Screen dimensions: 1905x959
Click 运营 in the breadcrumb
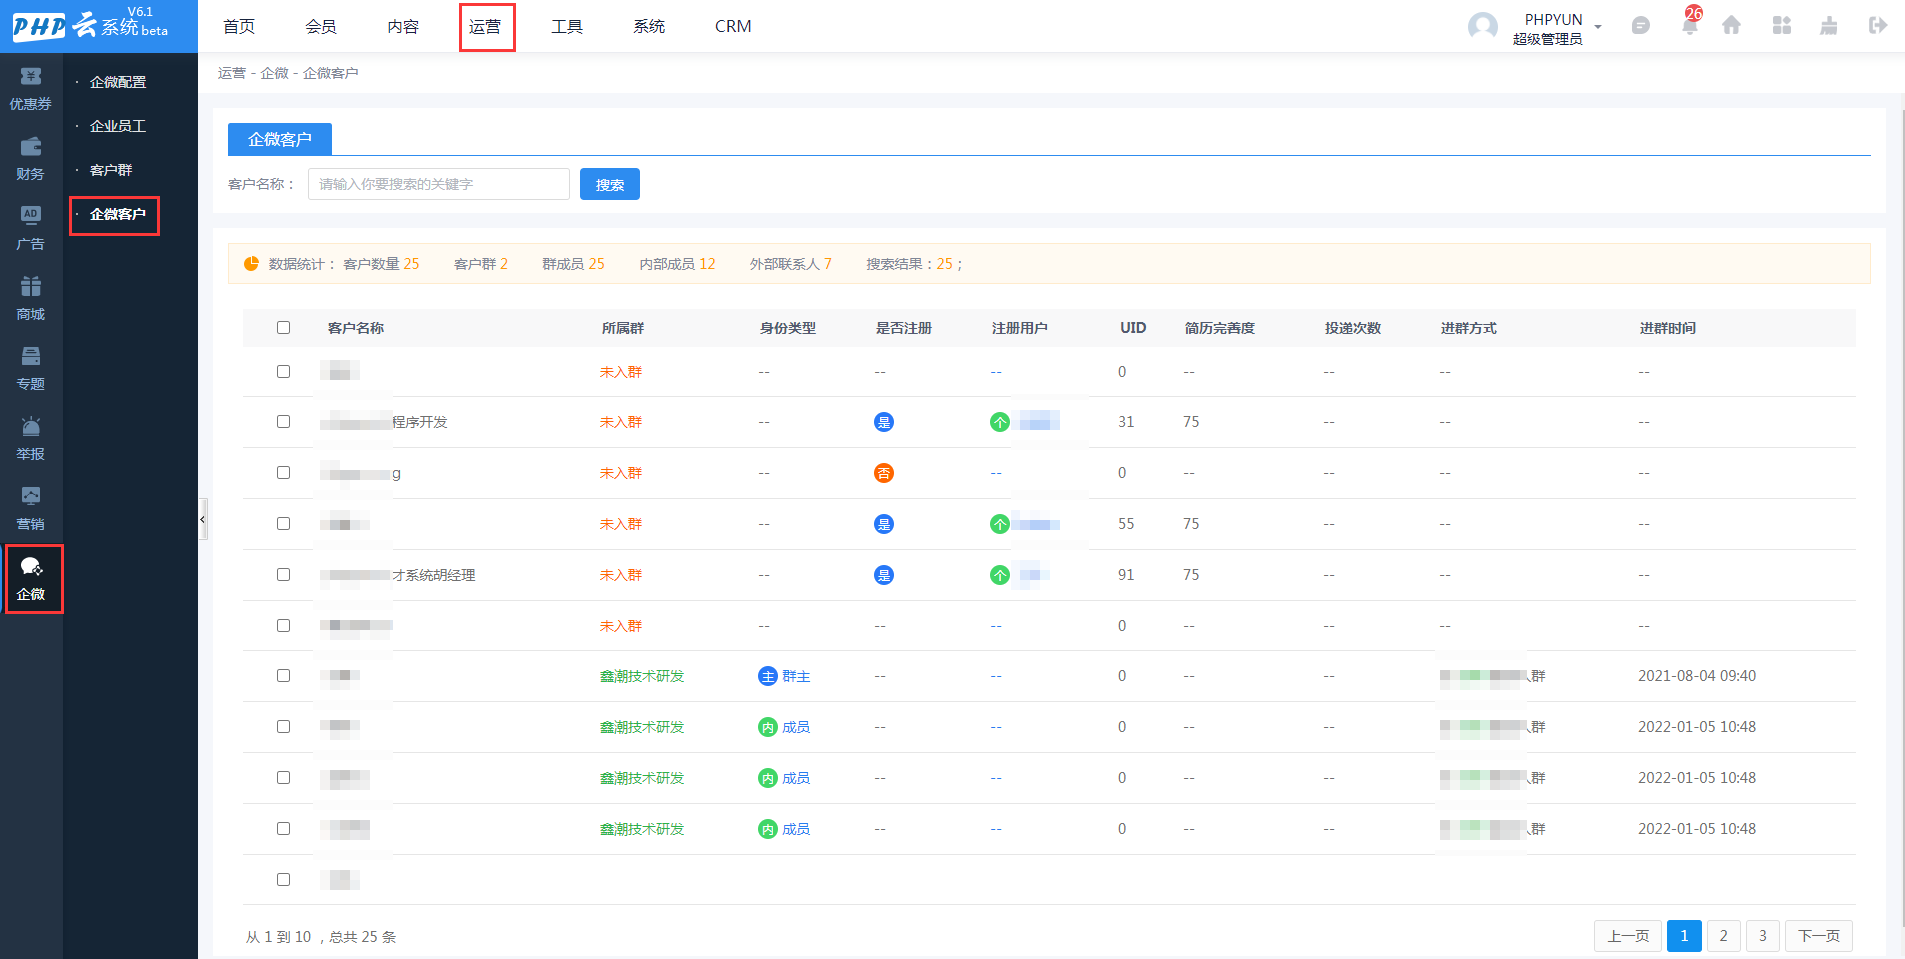coord(232,73)
